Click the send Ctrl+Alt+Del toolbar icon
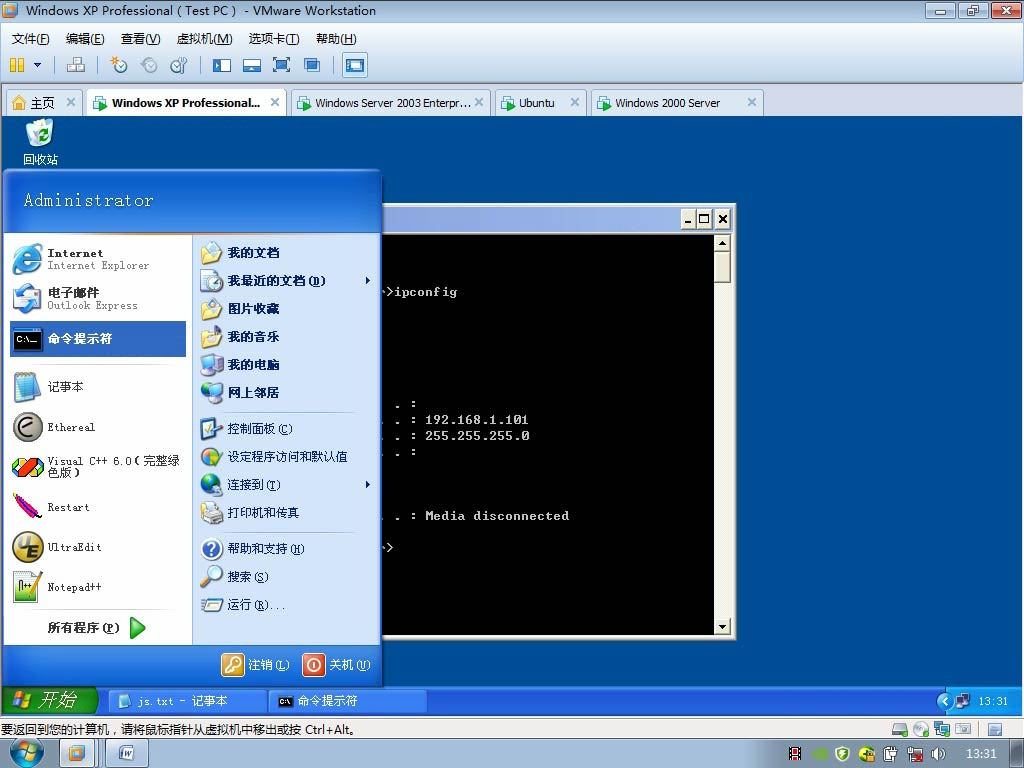 pyautogui.click(x=76, y=65)
